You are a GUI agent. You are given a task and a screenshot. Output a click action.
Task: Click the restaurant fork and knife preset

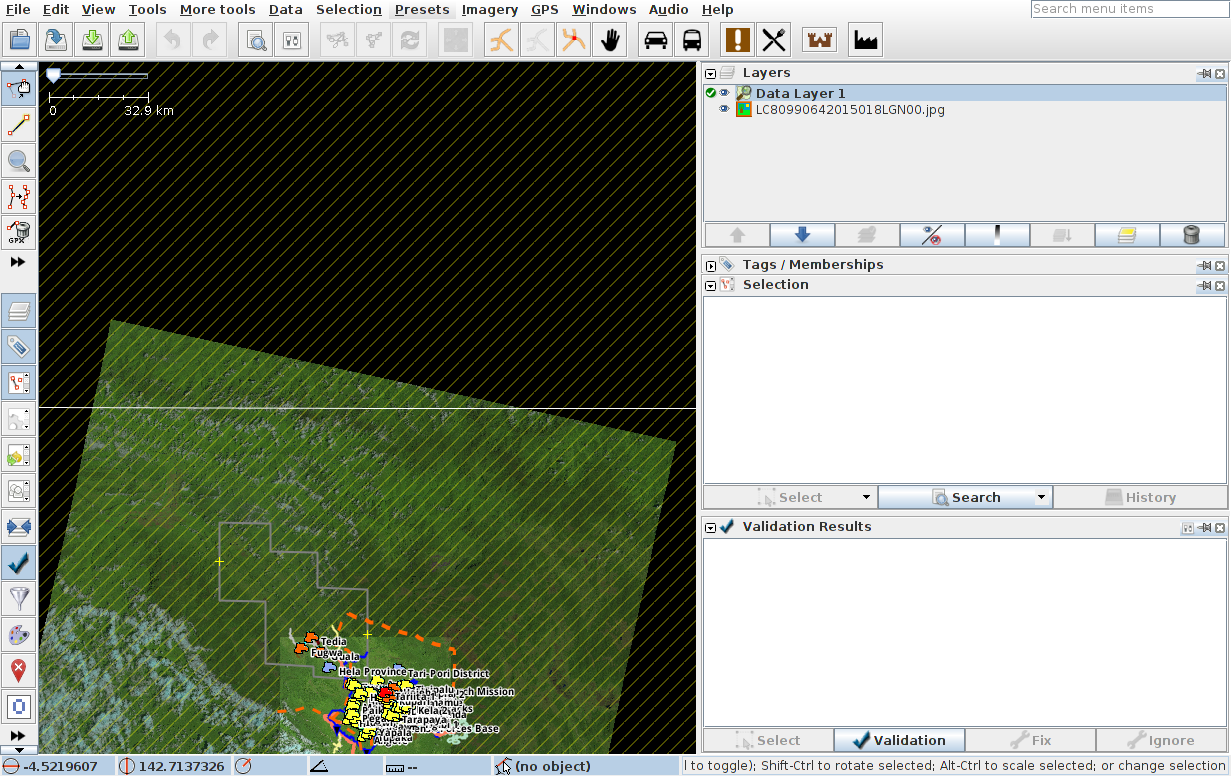pos(774,40)
